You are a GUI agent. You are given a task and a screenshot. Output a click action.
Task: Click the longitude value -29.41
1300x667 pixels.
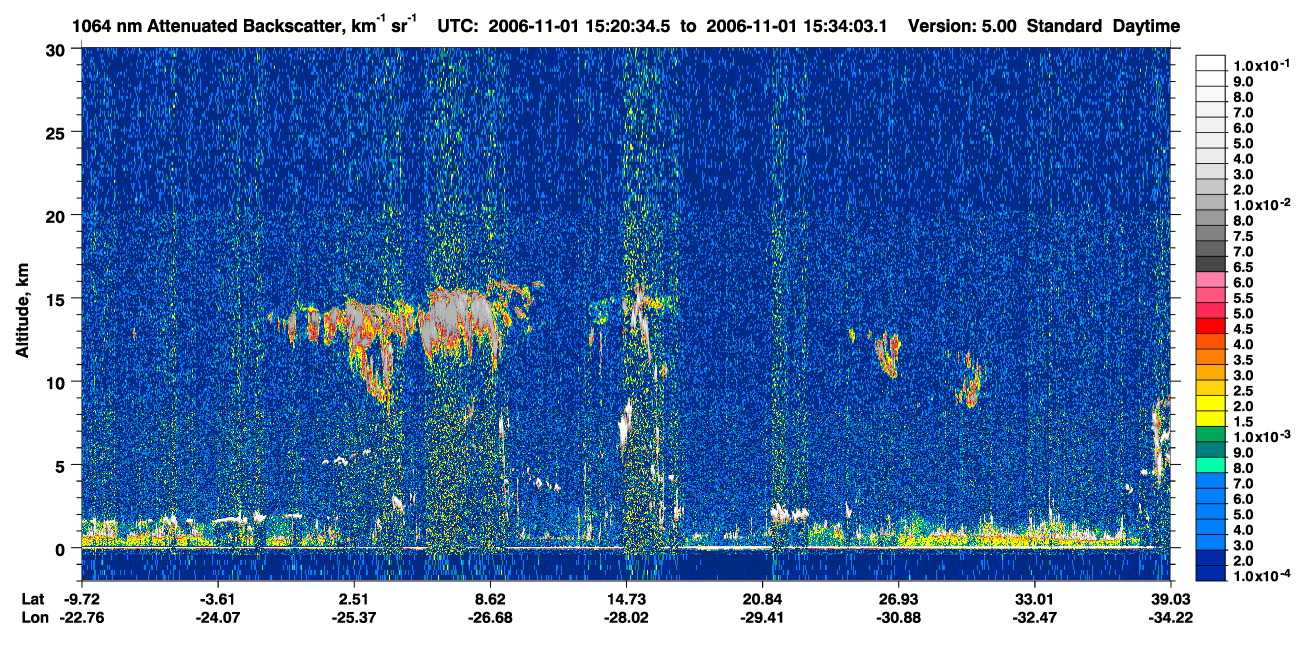(x=762, y=617)
